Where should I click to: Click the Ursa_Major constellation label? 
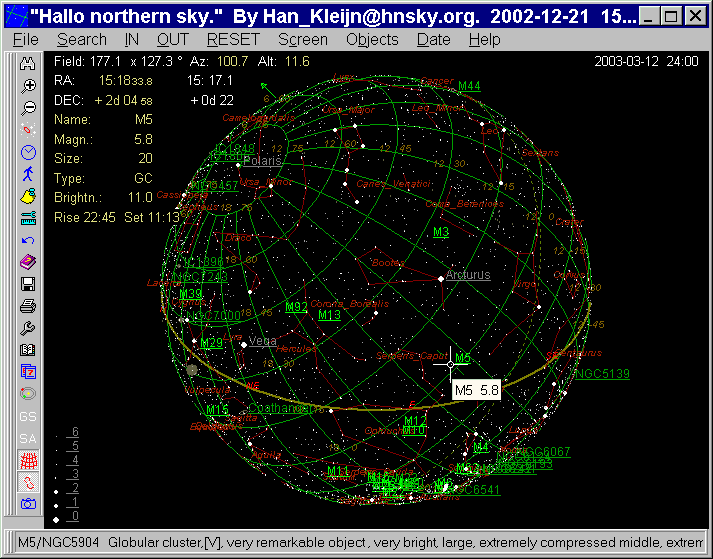tap(348, 110)
